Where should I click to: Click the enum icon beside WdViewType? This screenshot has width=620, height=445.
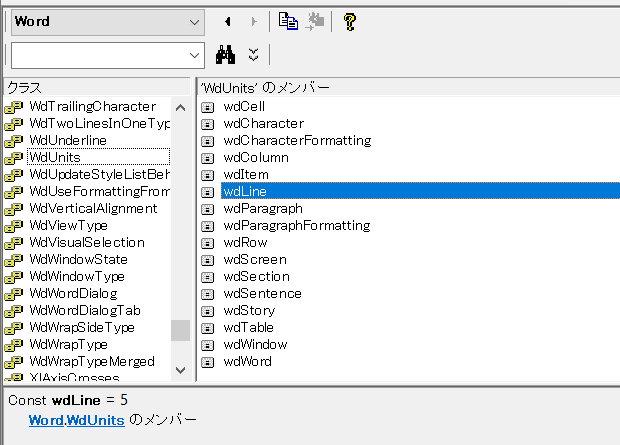pos(13,226)
